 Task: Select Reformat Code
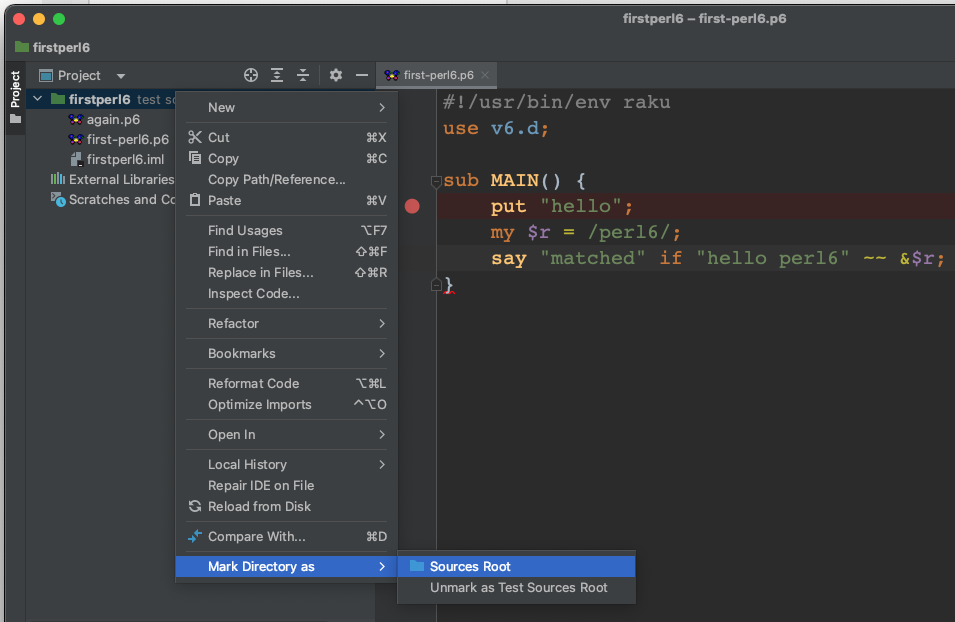(286, 383)
